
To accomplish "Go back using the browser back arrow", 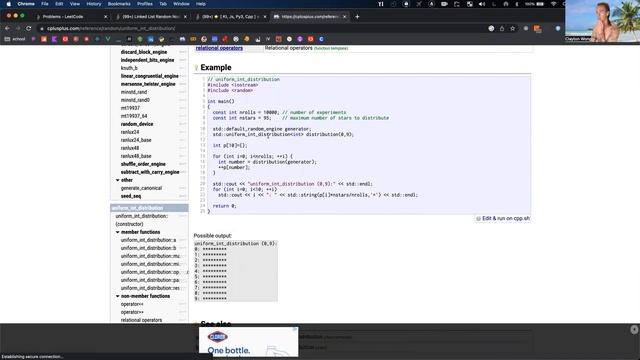I will click(x=7, y=28).
